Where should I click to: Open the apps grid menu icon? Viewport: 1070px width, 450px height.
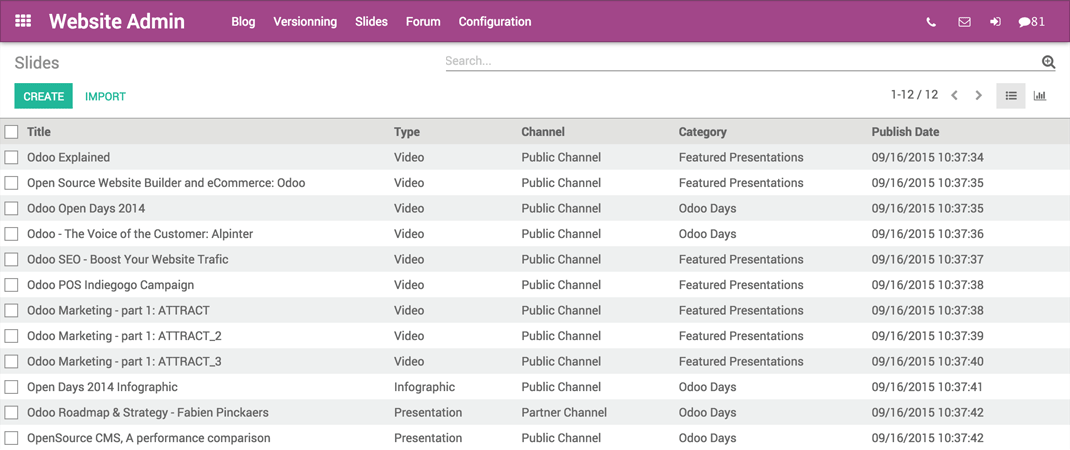23,21
